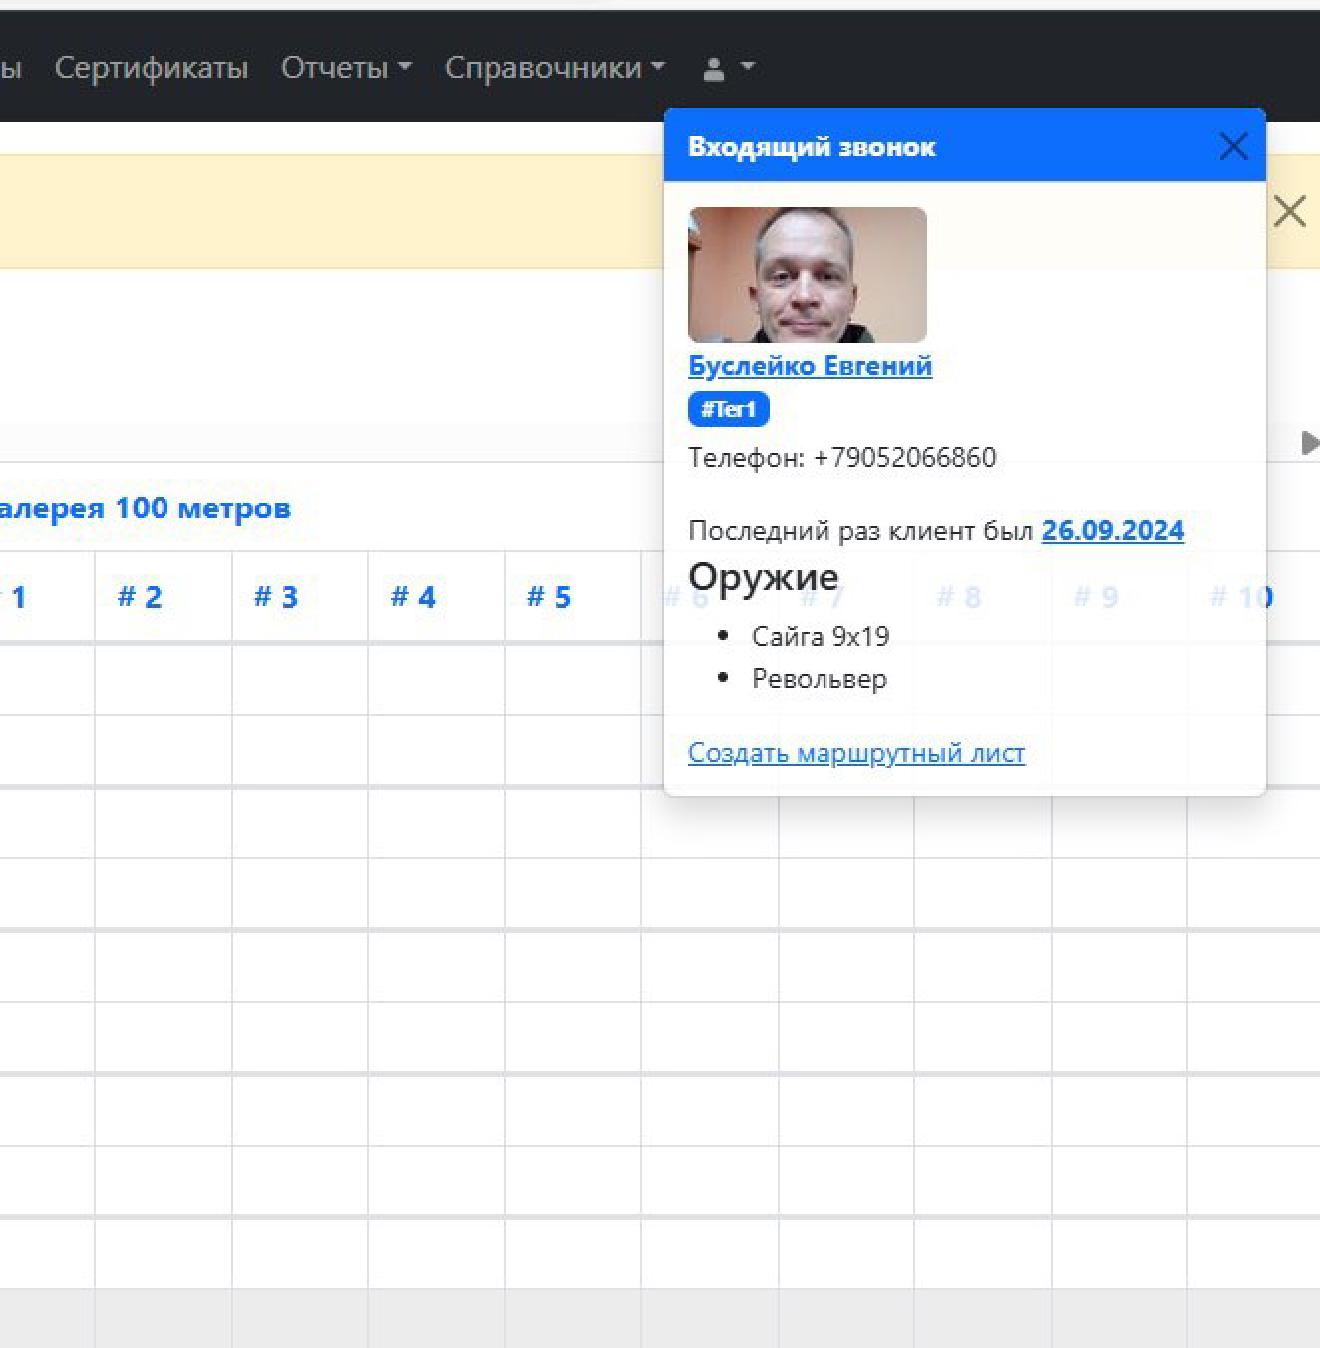
Task: Select lane # 5 column header
Action: point(549,597)
